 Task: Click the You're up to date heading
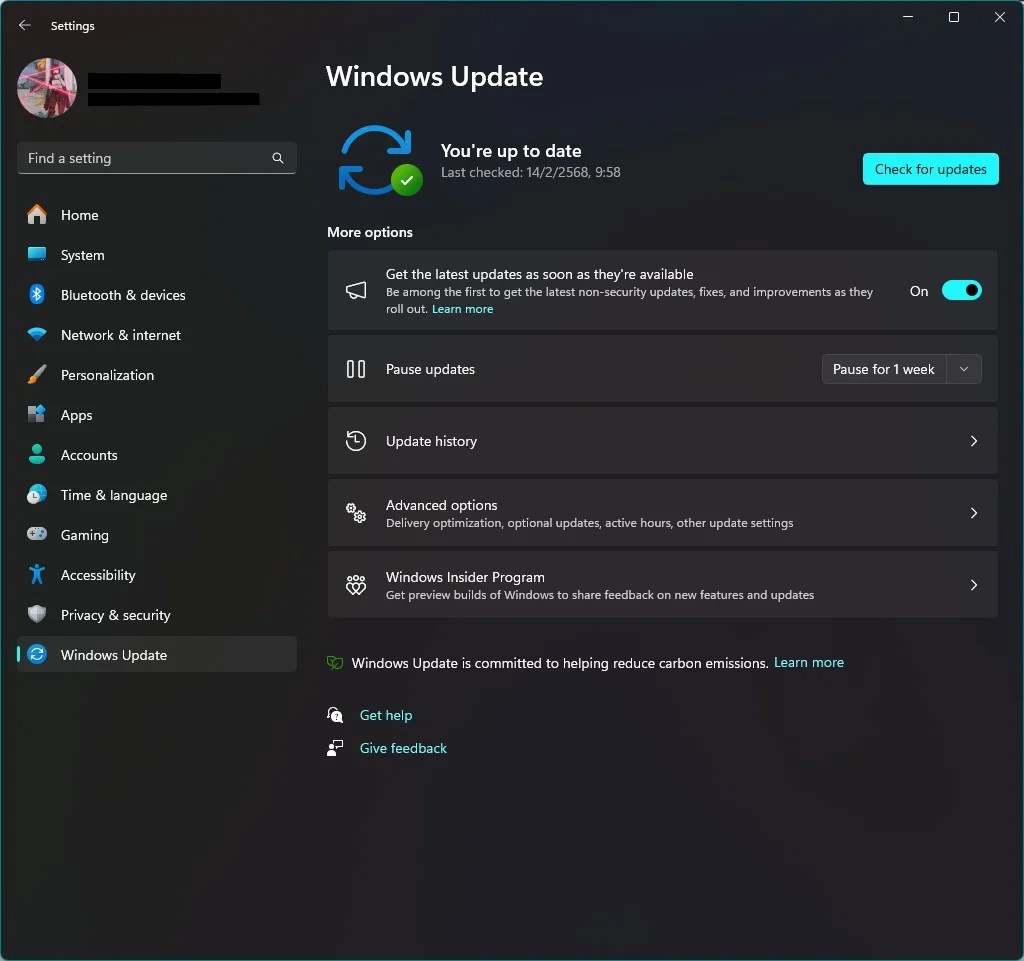[x=511, y=151]
